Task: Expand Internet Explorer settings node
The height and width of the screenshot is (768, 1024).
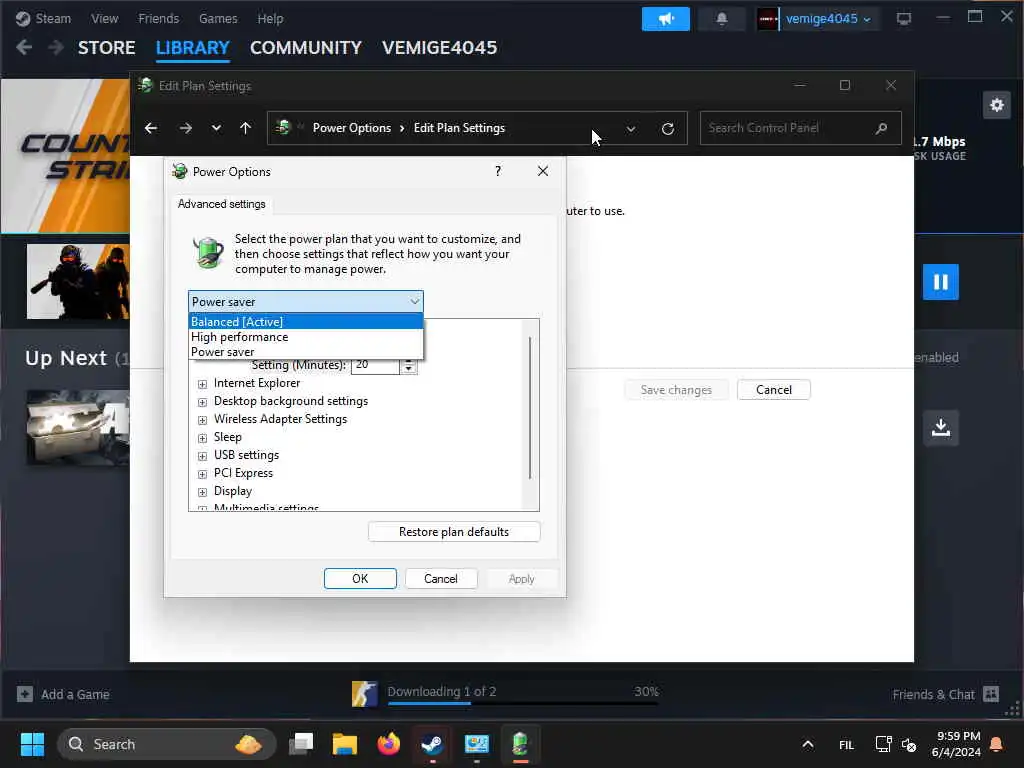Action: [202, 384]
